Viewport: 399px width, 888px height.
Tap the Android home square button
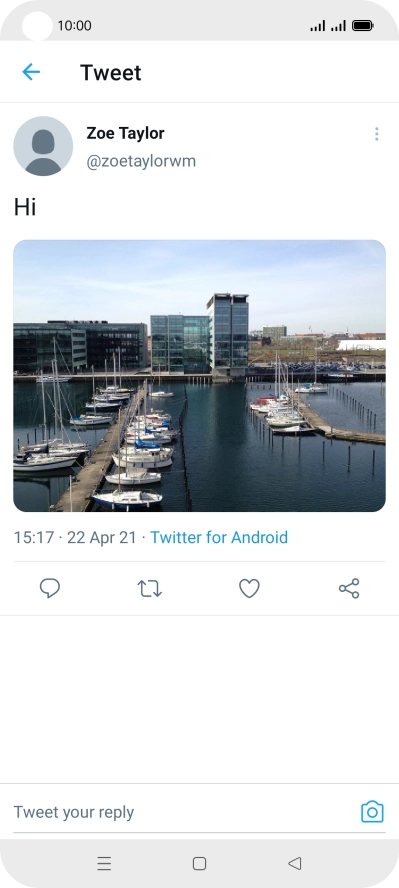pos(199,863)
